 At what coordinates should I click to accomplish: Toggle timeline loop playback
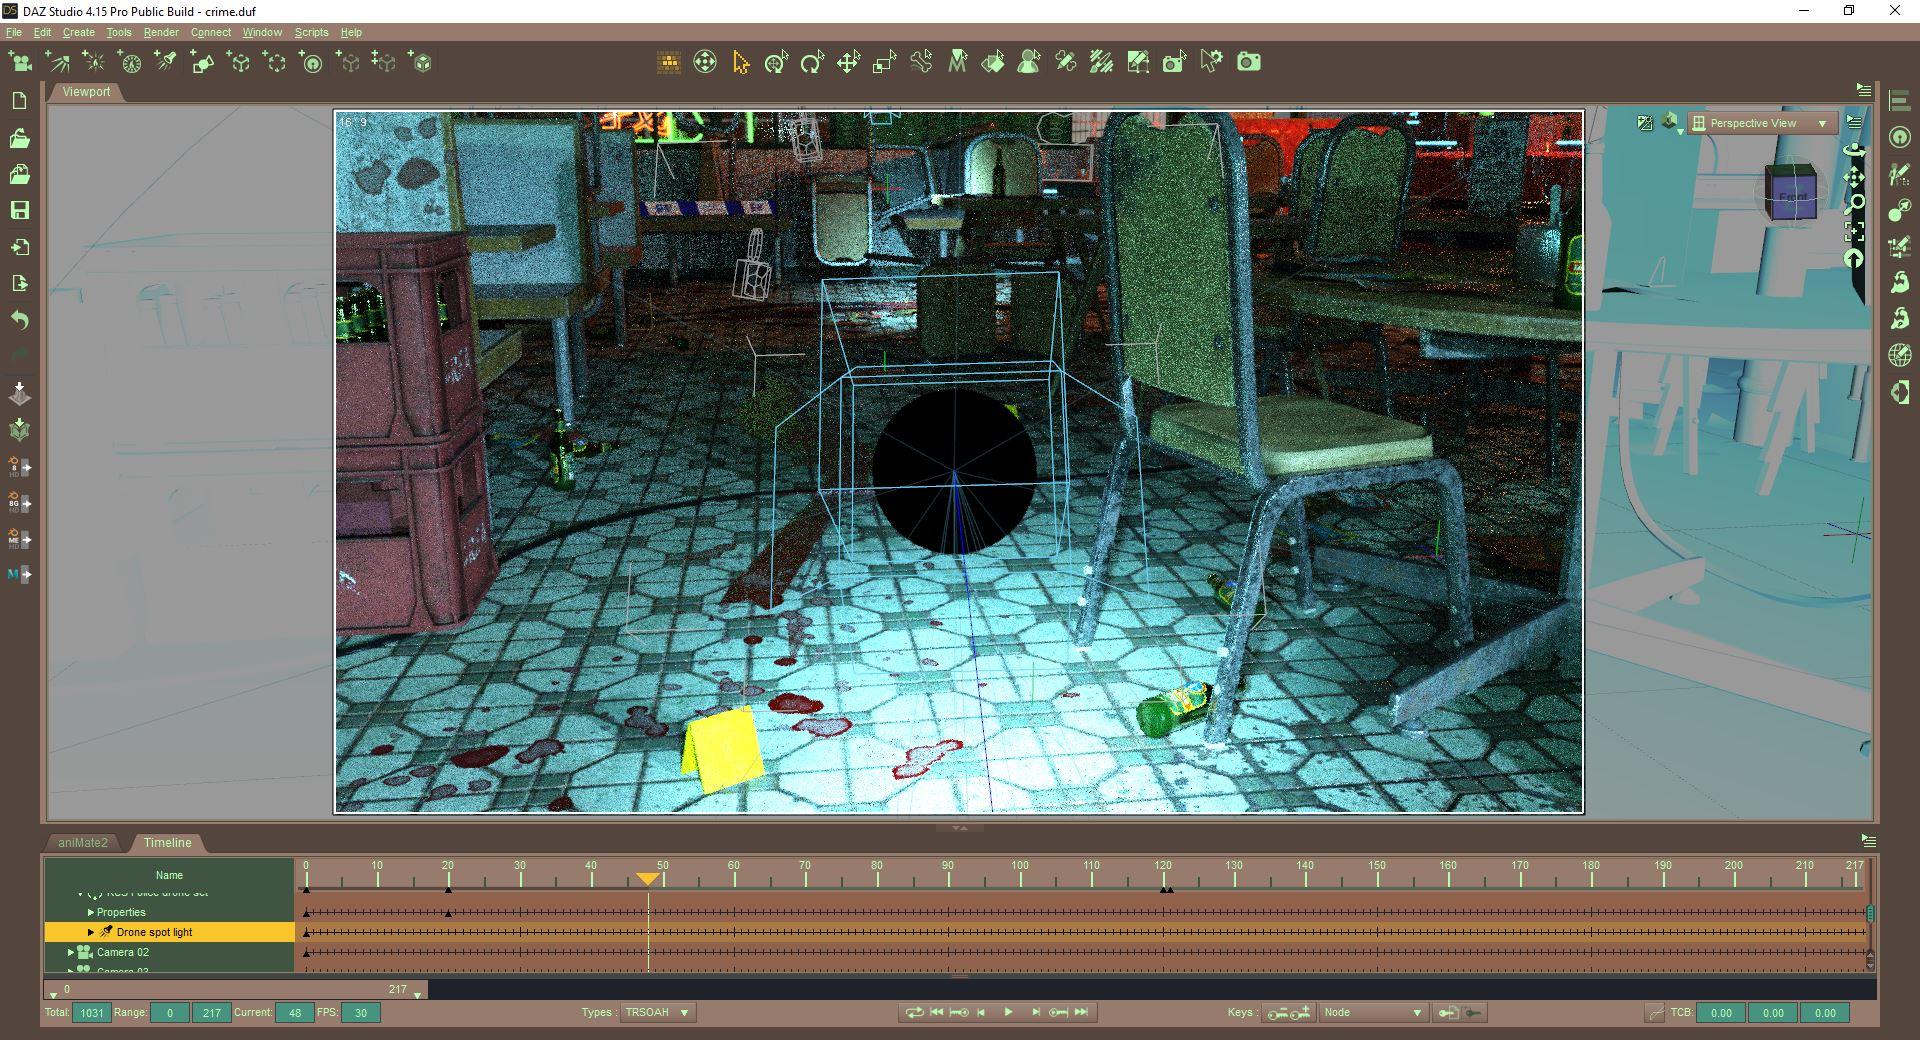pyautogui.click(x=914, y=1013)
